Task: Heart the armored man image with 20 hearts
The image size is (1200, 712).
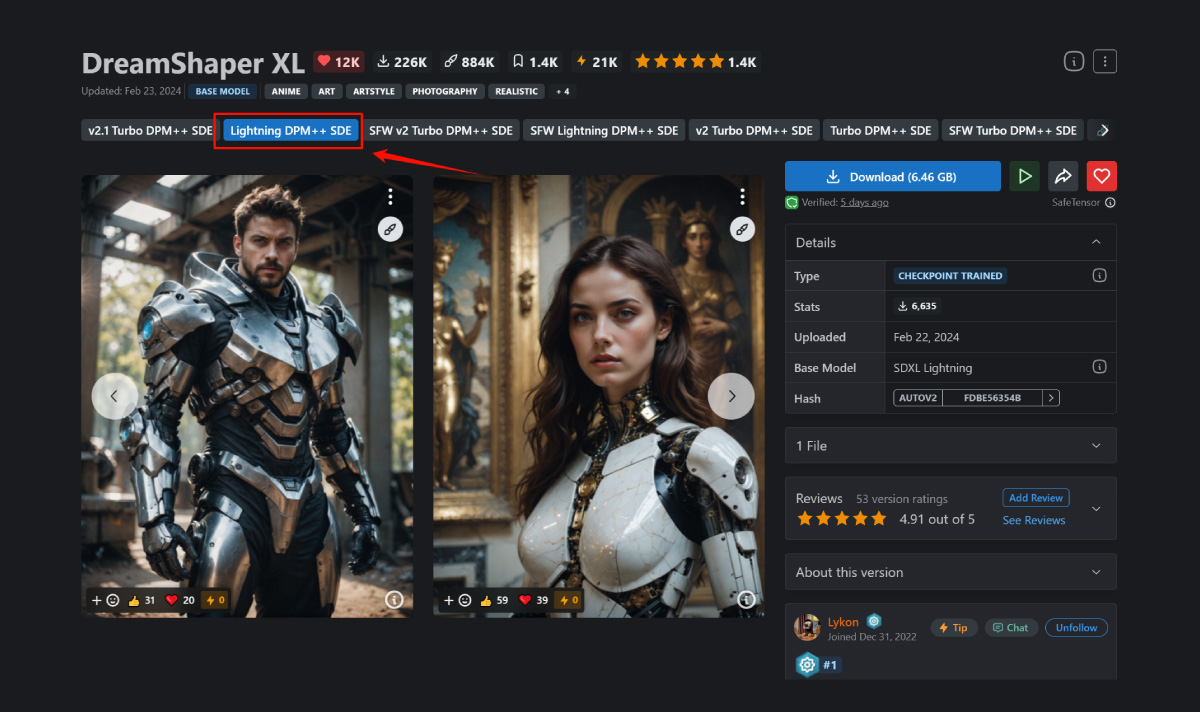Action: [179, 600]
